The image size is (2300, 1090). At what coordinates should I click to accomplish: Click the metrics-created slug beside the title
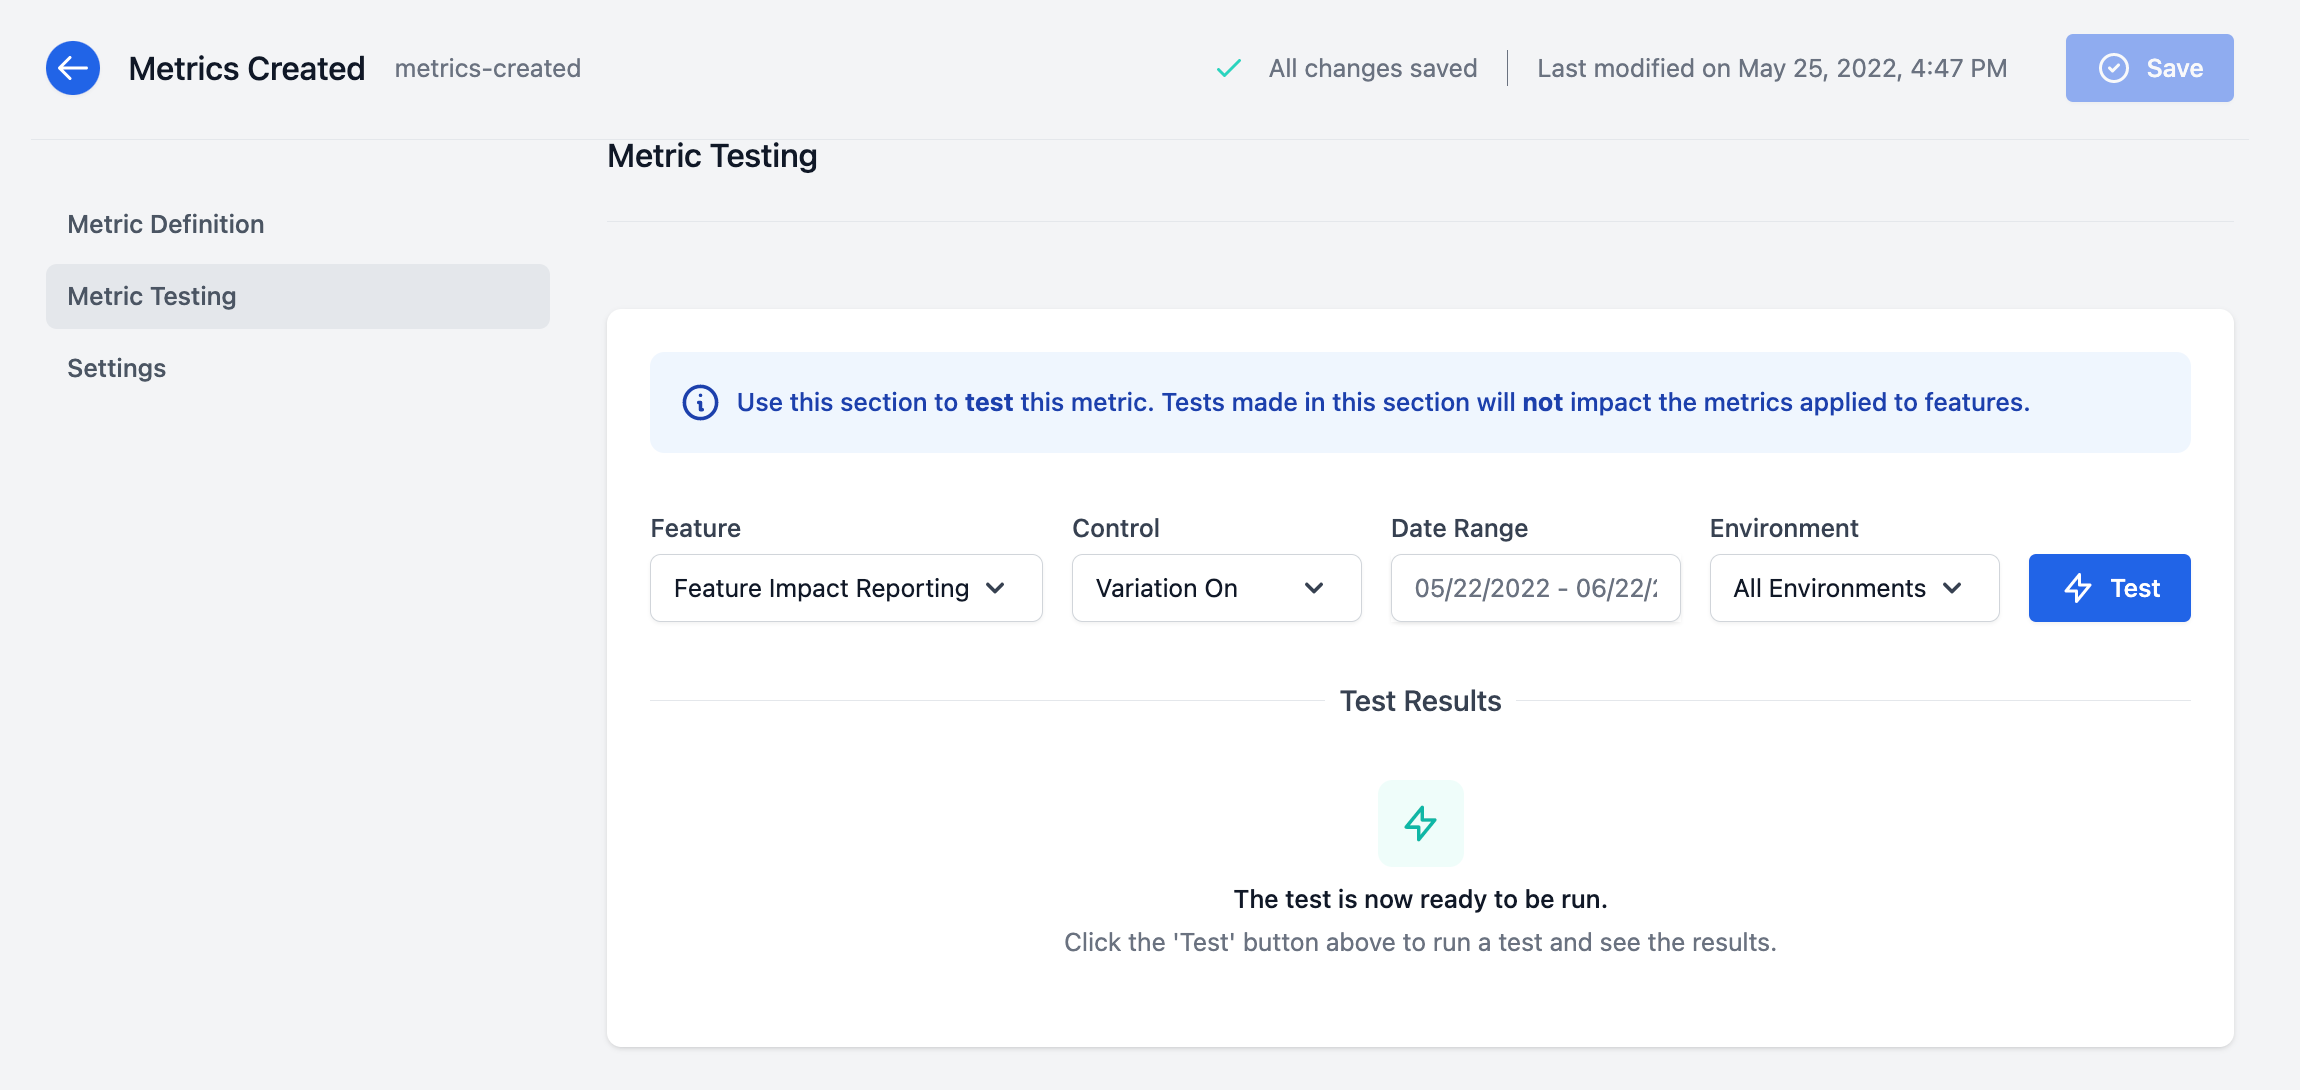point(488,68)
